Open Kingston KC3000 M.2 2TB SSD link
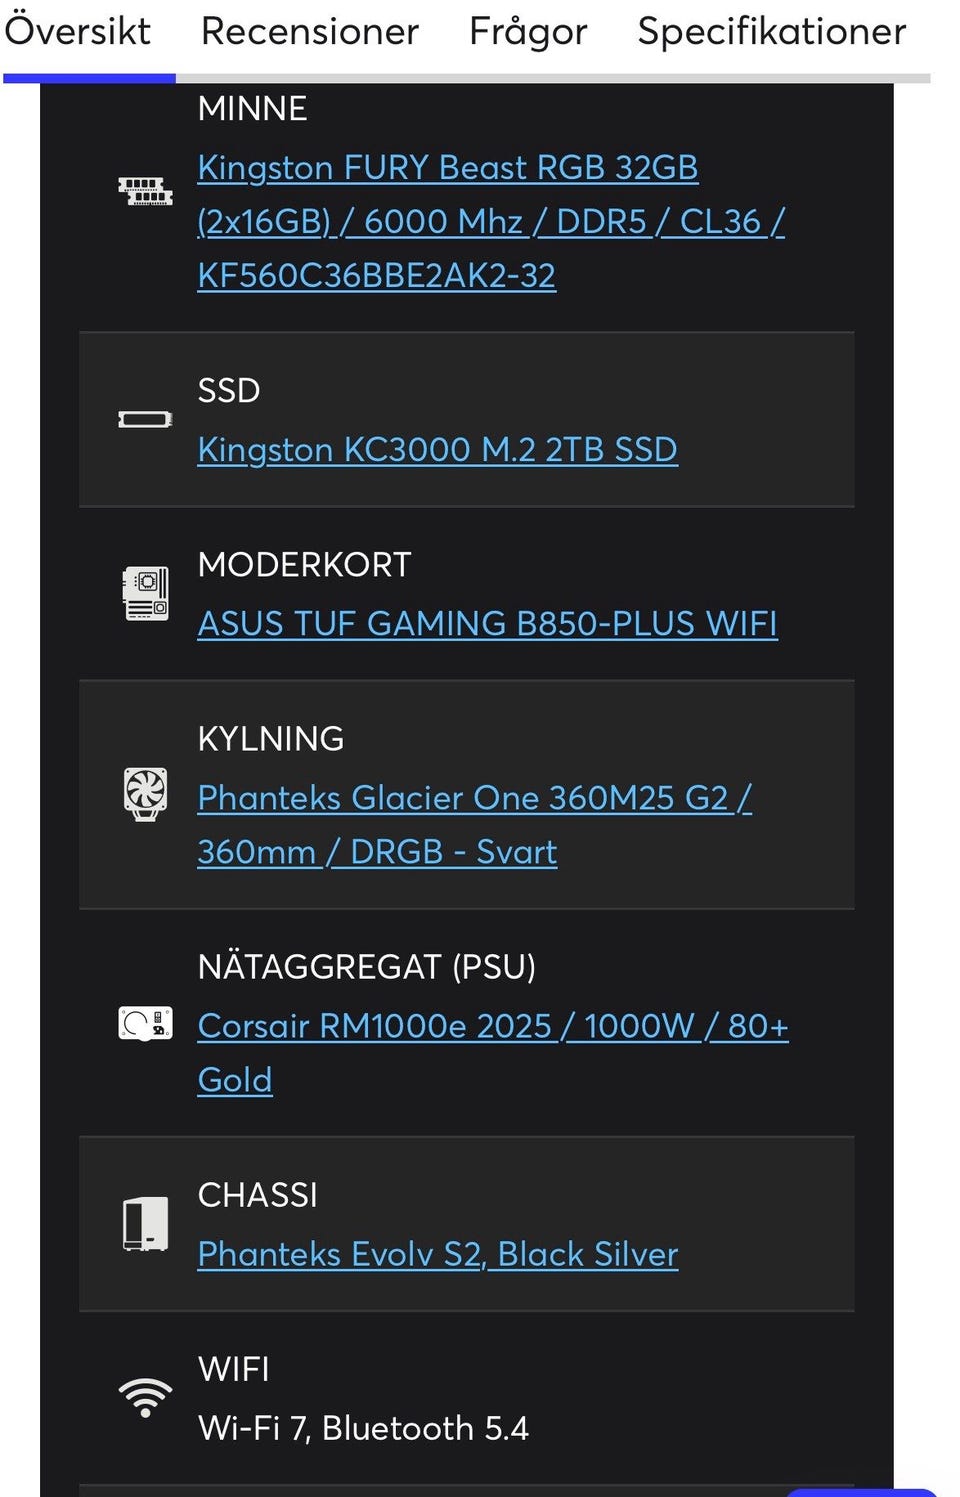This screenshot has height=1497, width=960. tap(437, 449)
